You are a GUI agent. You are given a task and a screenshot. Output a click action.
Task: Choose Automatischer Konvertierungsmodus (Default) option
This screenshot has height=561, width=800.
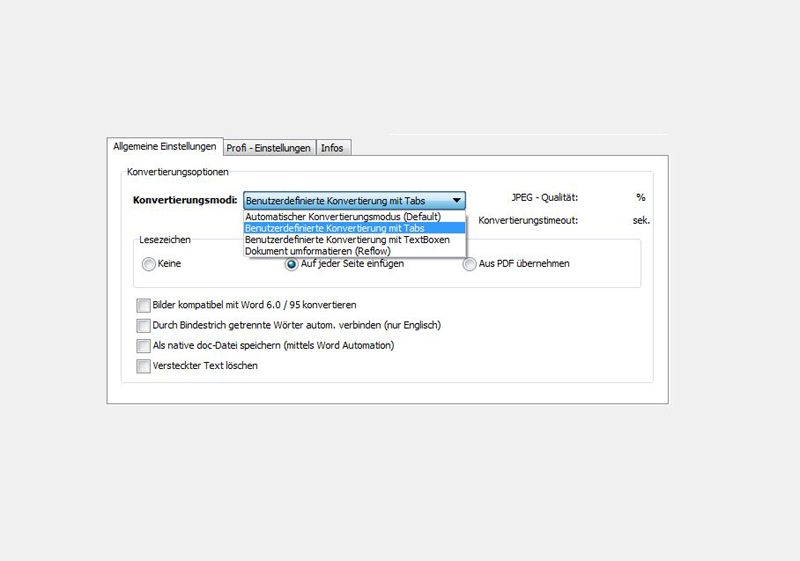(355, 217)
